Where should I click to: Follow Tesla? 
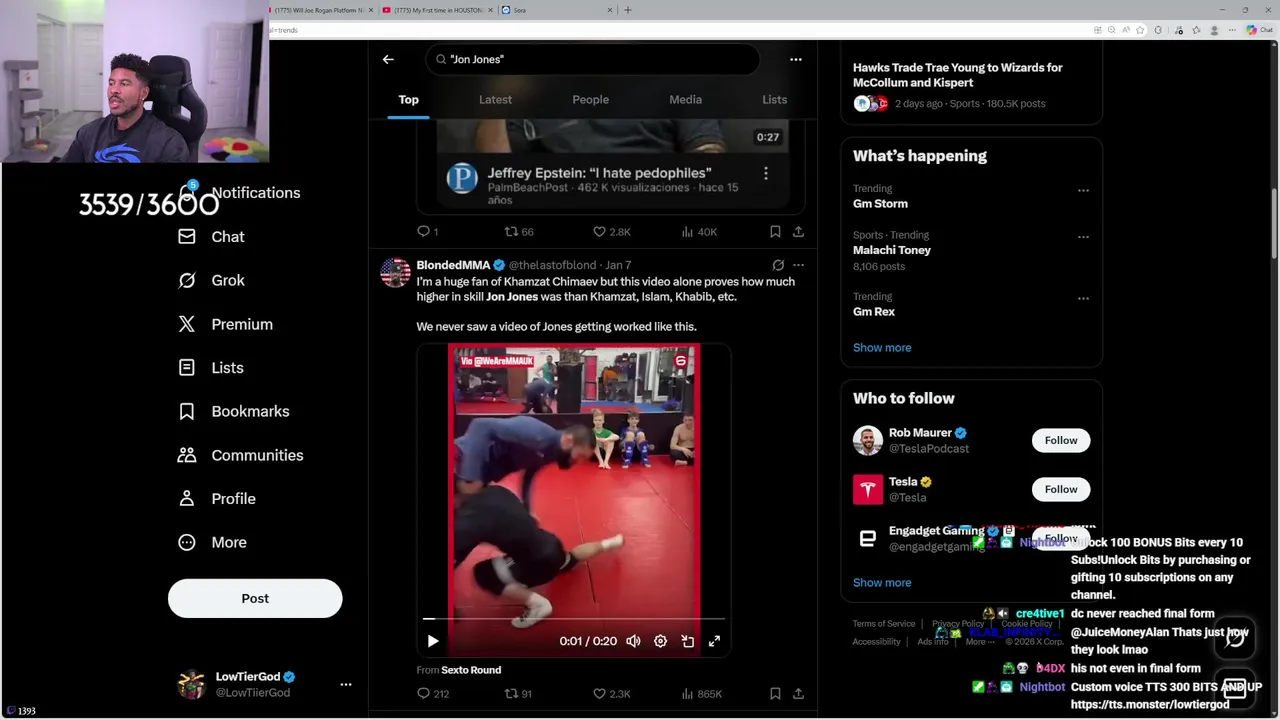pyautogui.click(x=1061, y=489)
